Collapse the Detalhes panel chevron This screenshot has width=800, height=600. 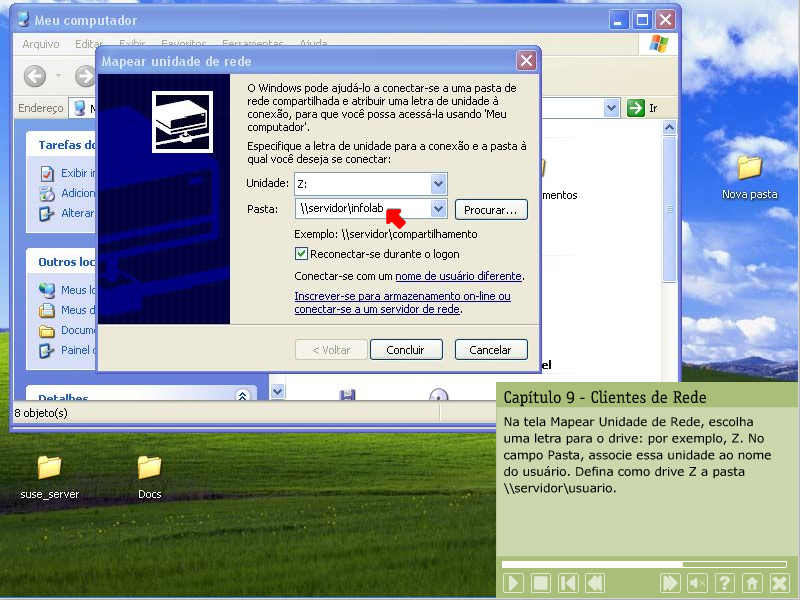241,396
